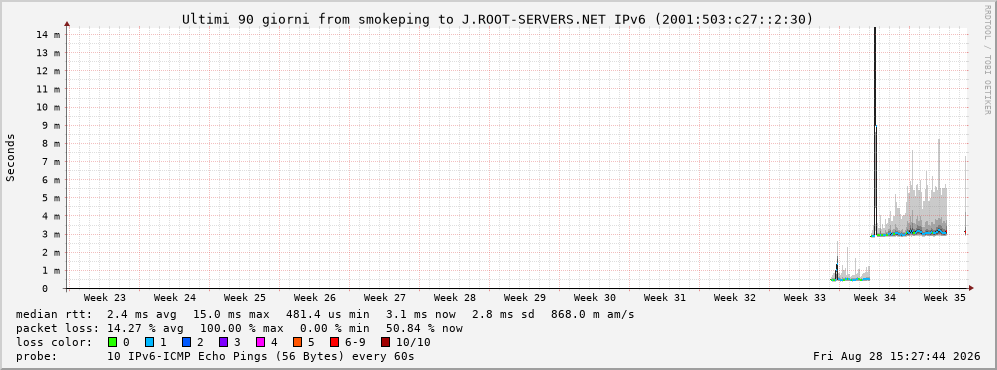Viewport: 997px width, 370px height.
Task: Click the blue loss 2 swatch
Action: click(186, 342)
